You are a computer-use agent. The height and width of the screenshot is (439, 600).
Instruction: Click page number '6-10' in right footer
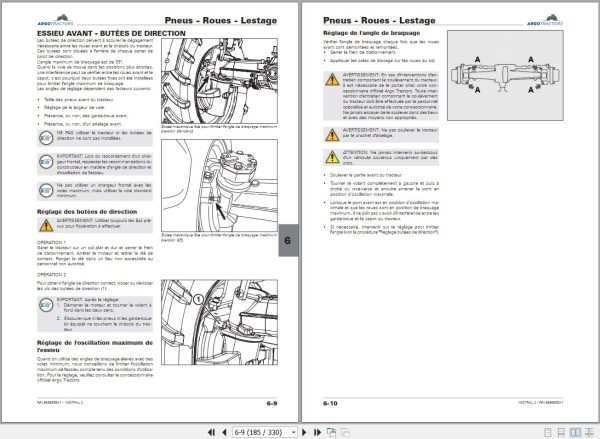click(x=330, y=403)
